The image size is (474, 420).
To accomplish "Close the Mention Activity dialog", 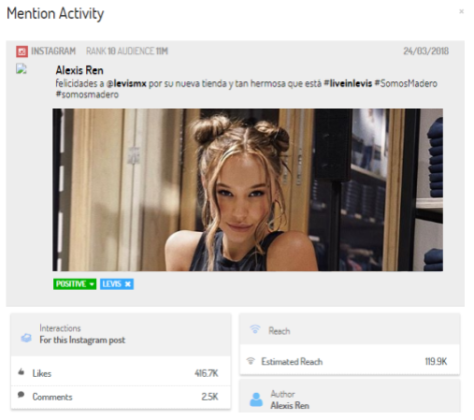I will (x=461, y=12).
